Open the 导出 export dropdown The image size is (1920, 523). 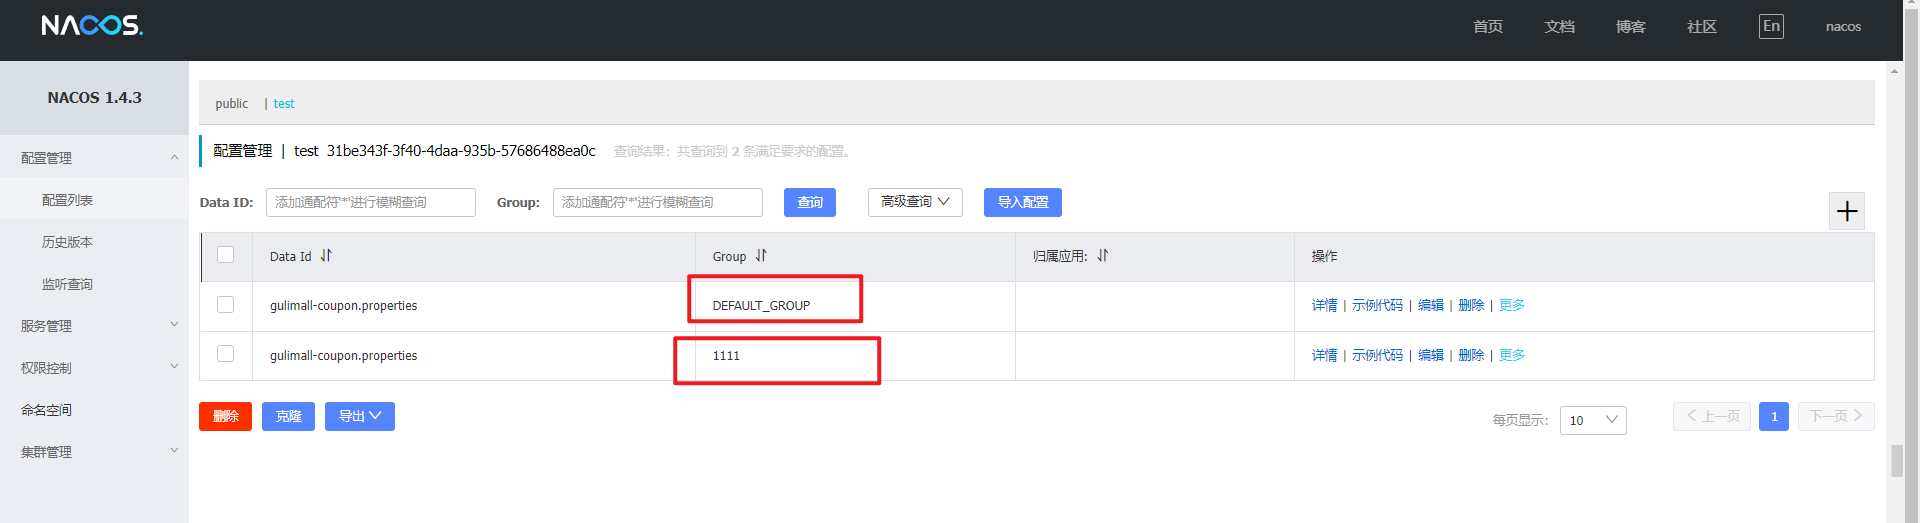pyautogui.click(x=359, y=416)
